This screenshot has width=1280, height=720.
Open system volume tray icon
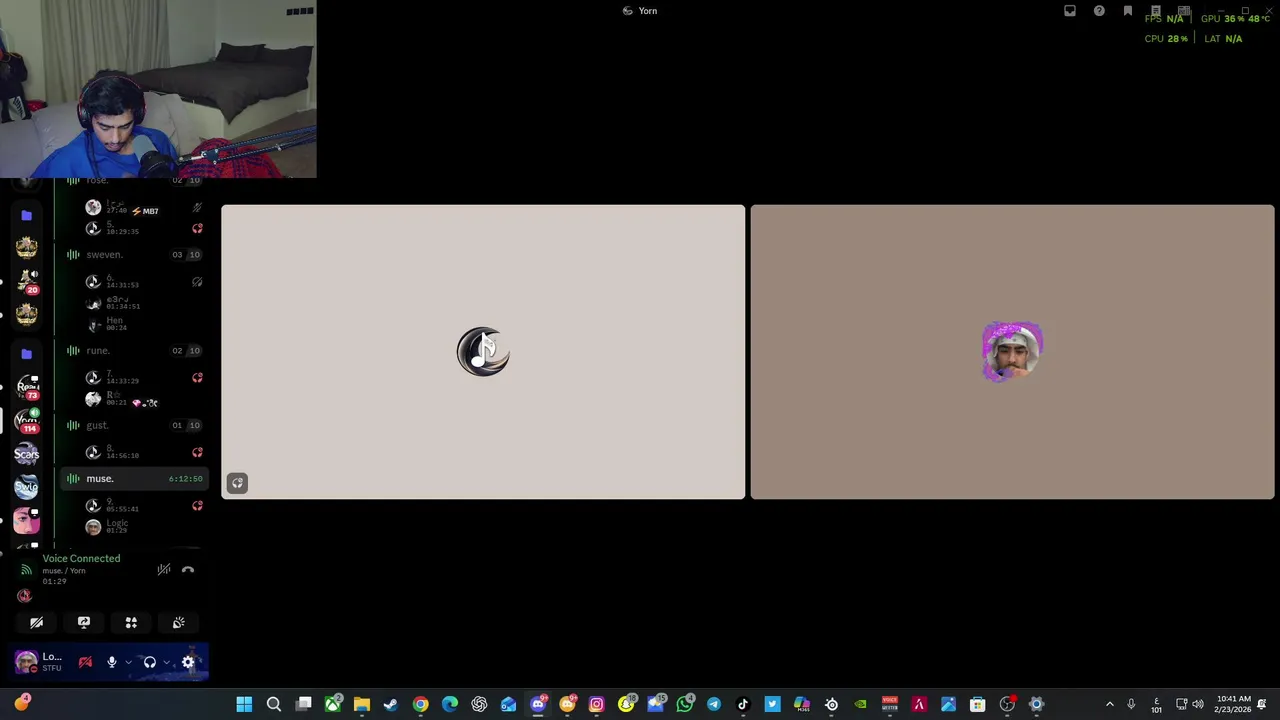point(1198,705)
